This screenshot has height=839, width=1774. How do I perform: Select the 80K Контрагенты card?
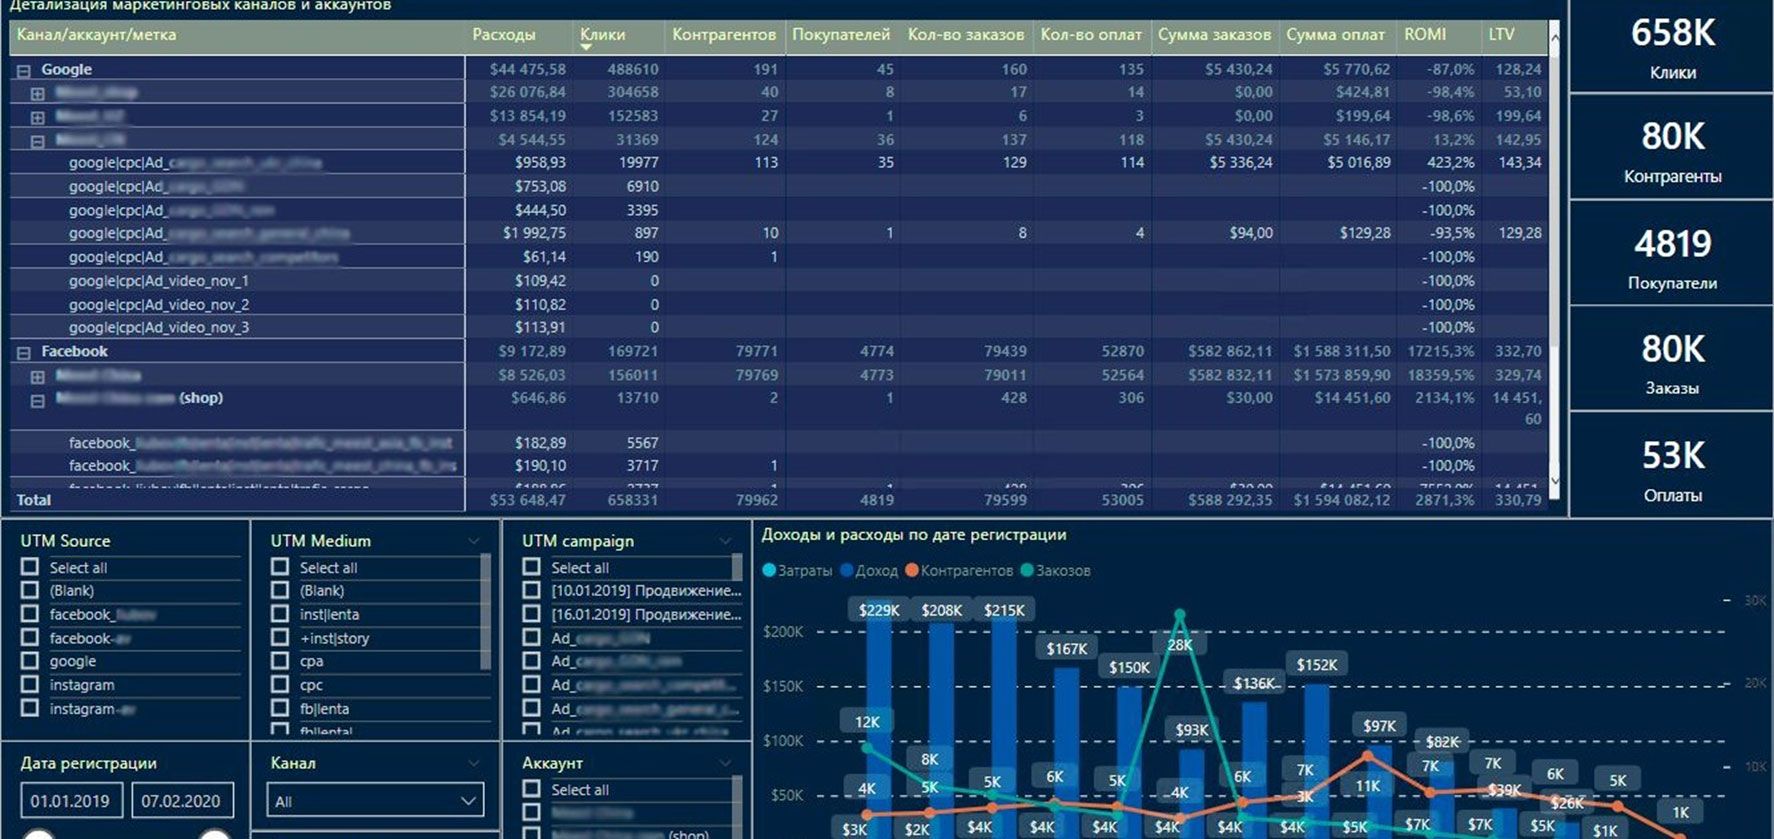tap(1672, 148)
